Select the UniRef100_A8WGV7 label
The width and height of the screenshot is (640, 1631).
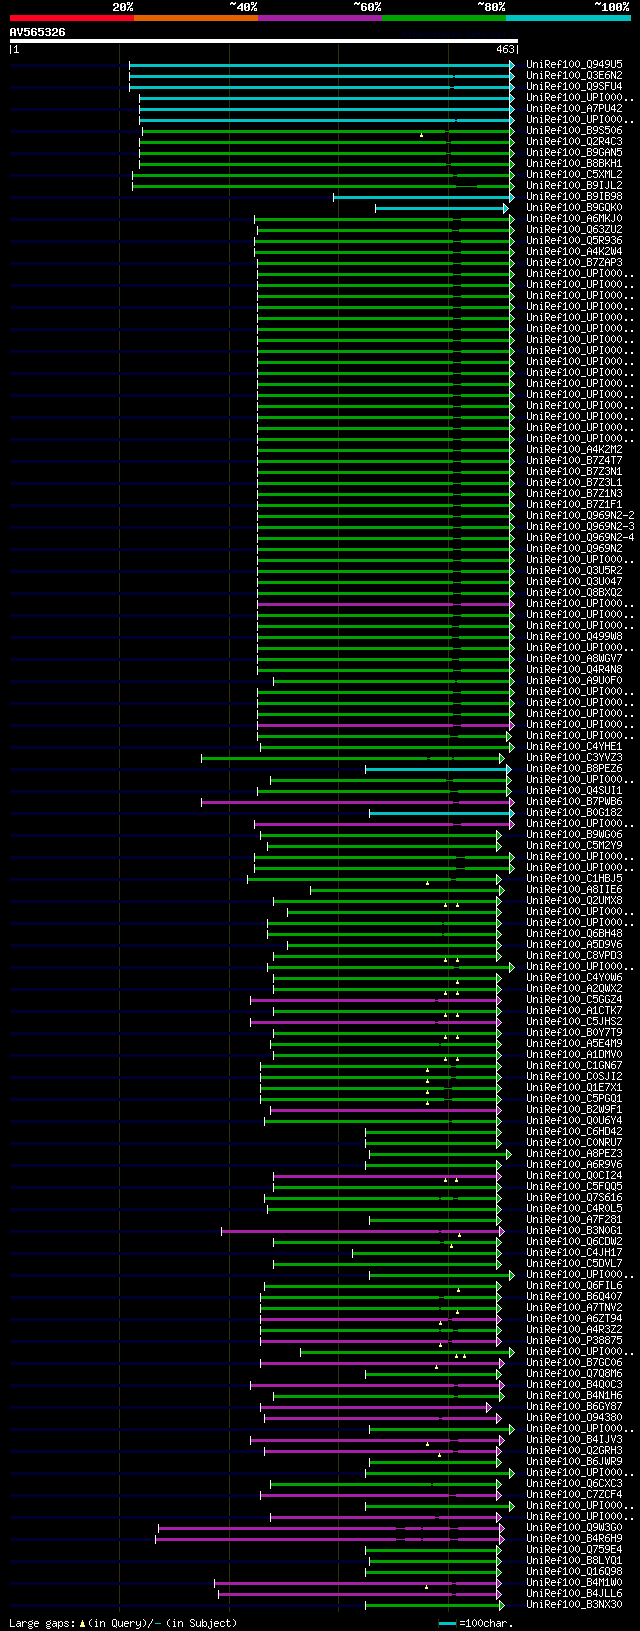tap(574, 658)
